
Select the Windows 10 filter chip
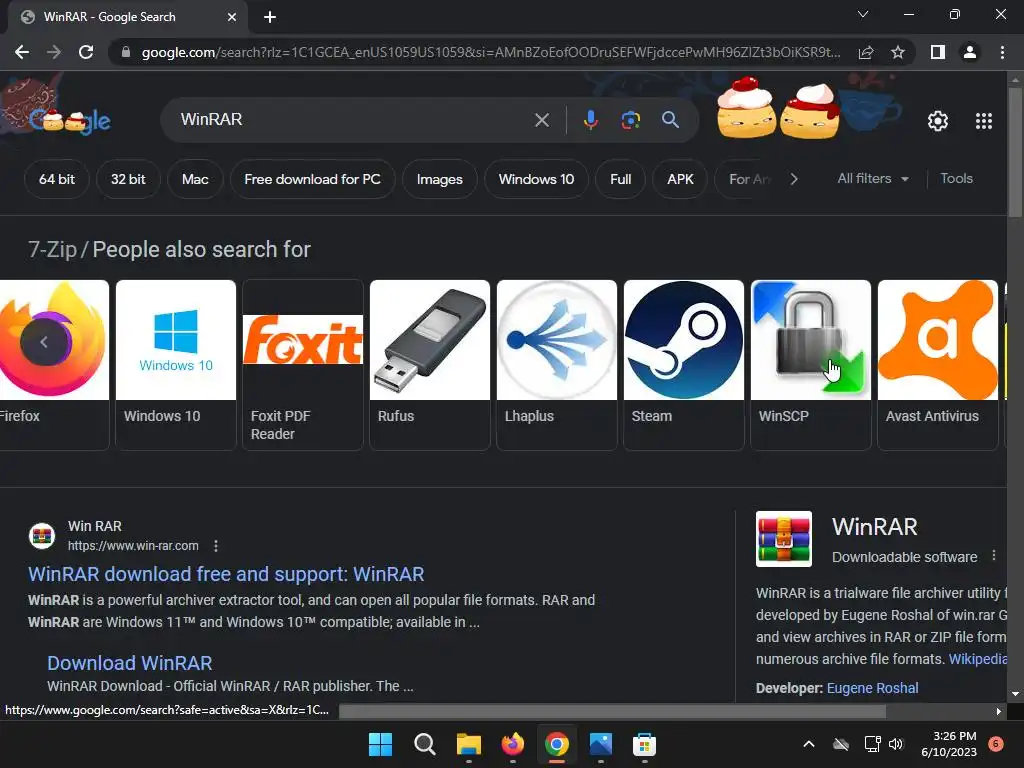pos(536,179)
